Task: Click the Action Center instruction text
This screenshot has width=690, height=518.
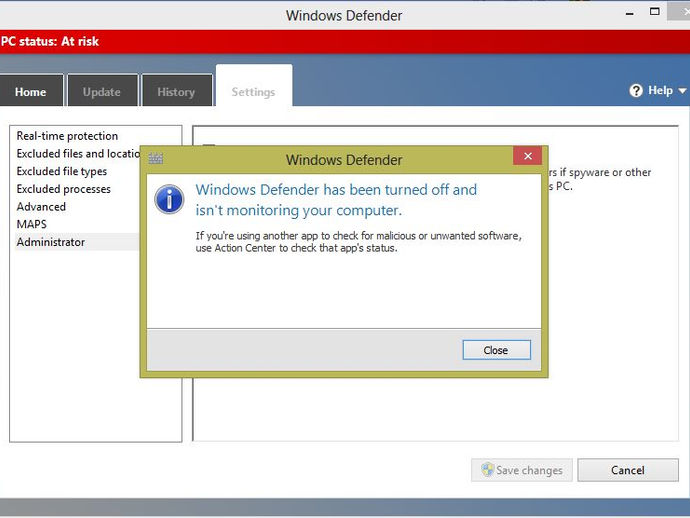Action: click(358, 242)
